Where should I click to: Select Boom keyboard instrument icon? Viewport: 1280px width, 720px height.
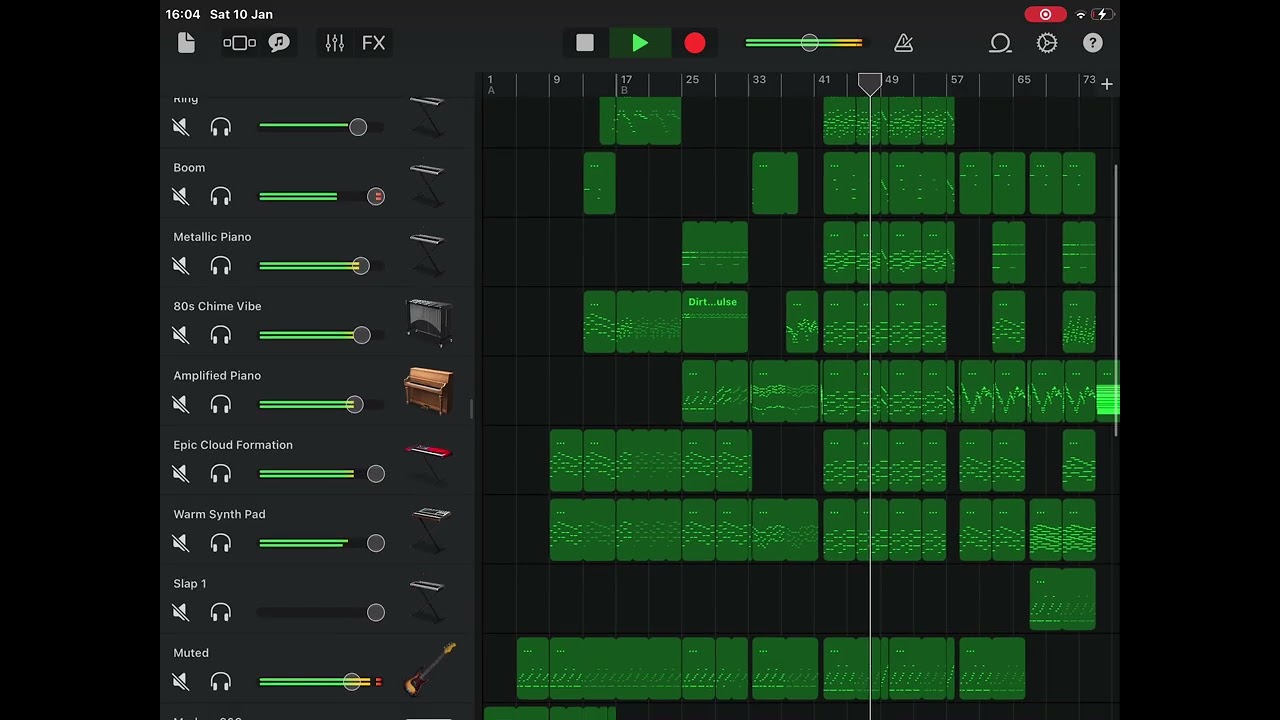click(x=427, y=185)
